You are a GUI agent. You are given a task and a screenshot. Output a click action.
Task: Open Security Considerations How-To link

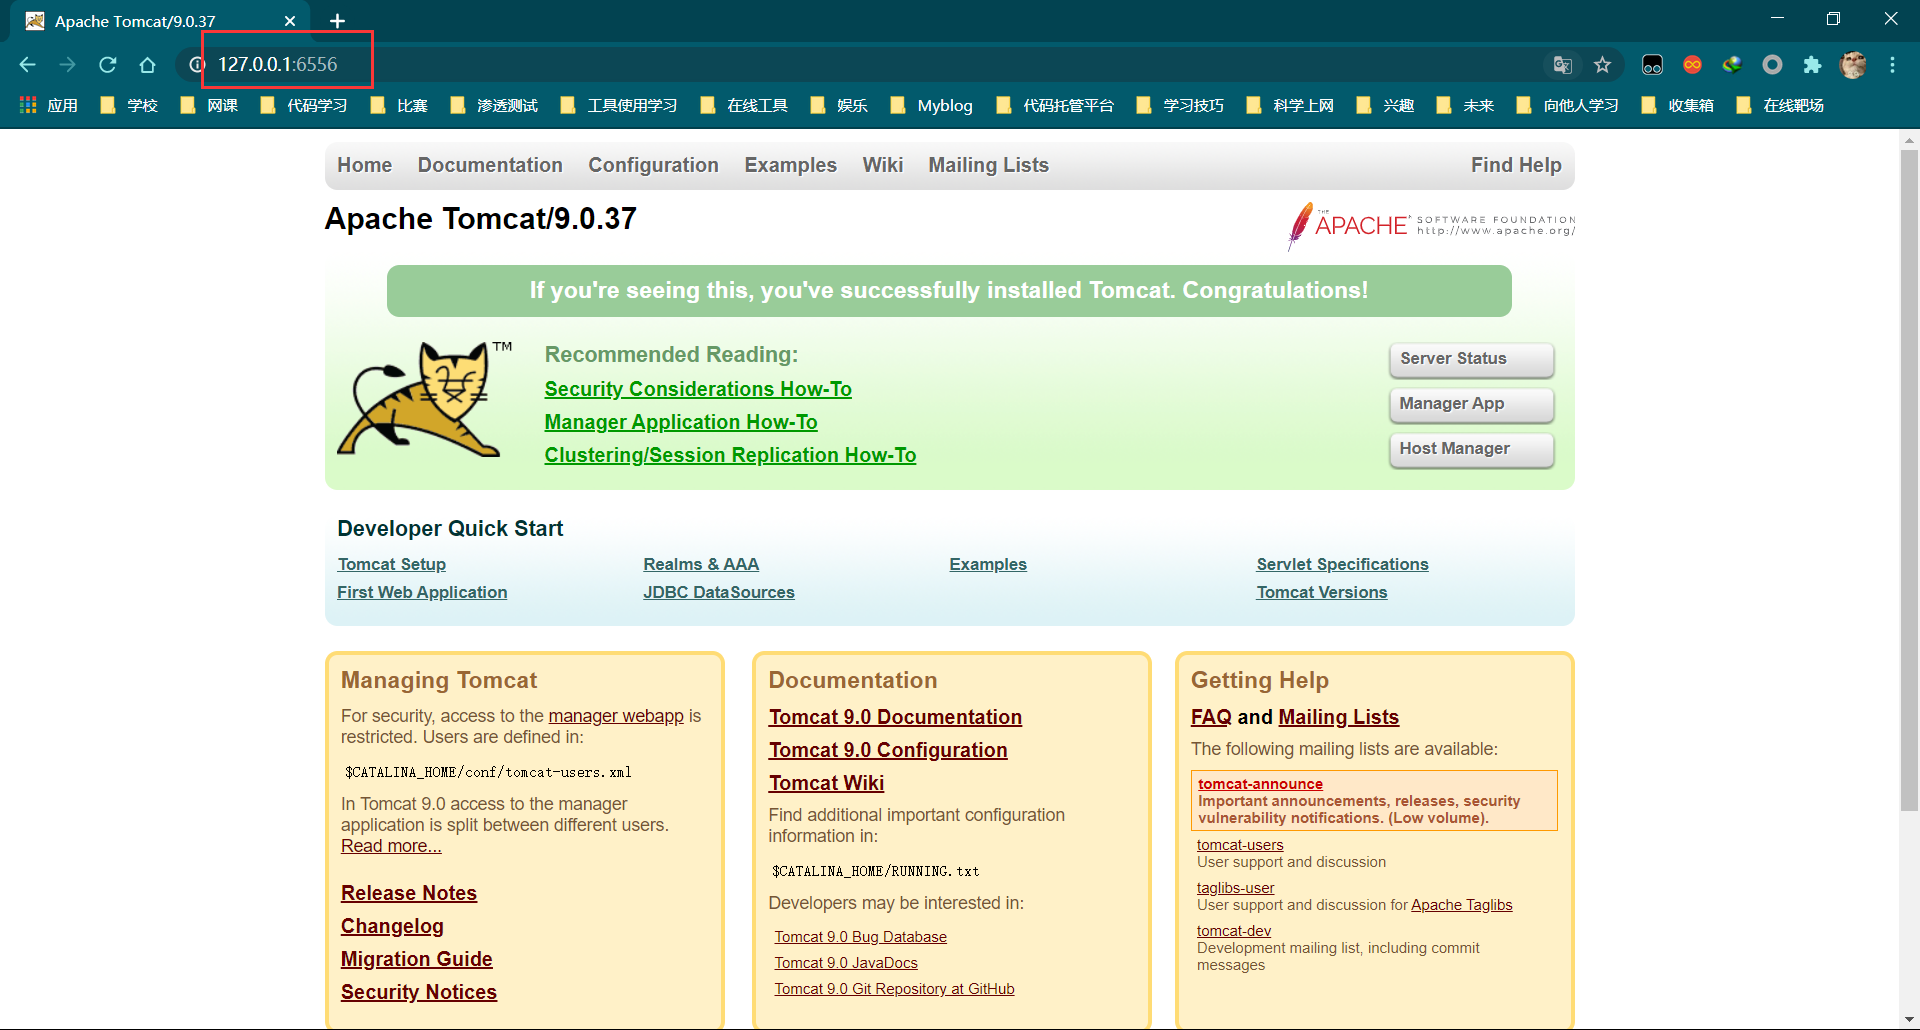[698, 389]
